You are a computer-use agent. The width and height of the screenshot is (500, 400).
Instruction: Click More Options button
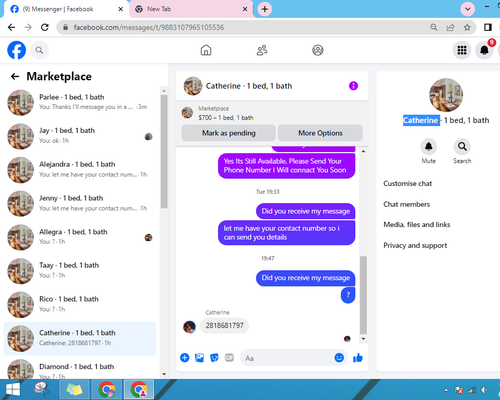320,133
